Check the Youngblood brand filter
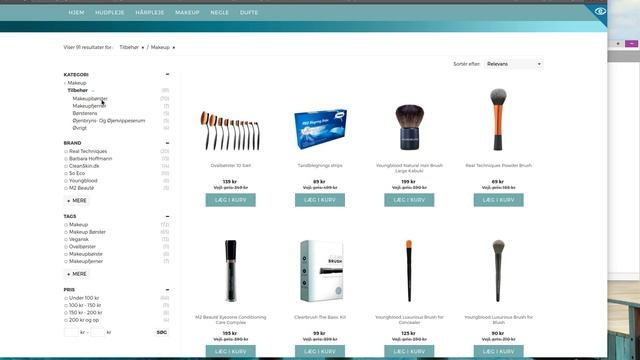This screenshot has height=360, width=640. [66, 181]
